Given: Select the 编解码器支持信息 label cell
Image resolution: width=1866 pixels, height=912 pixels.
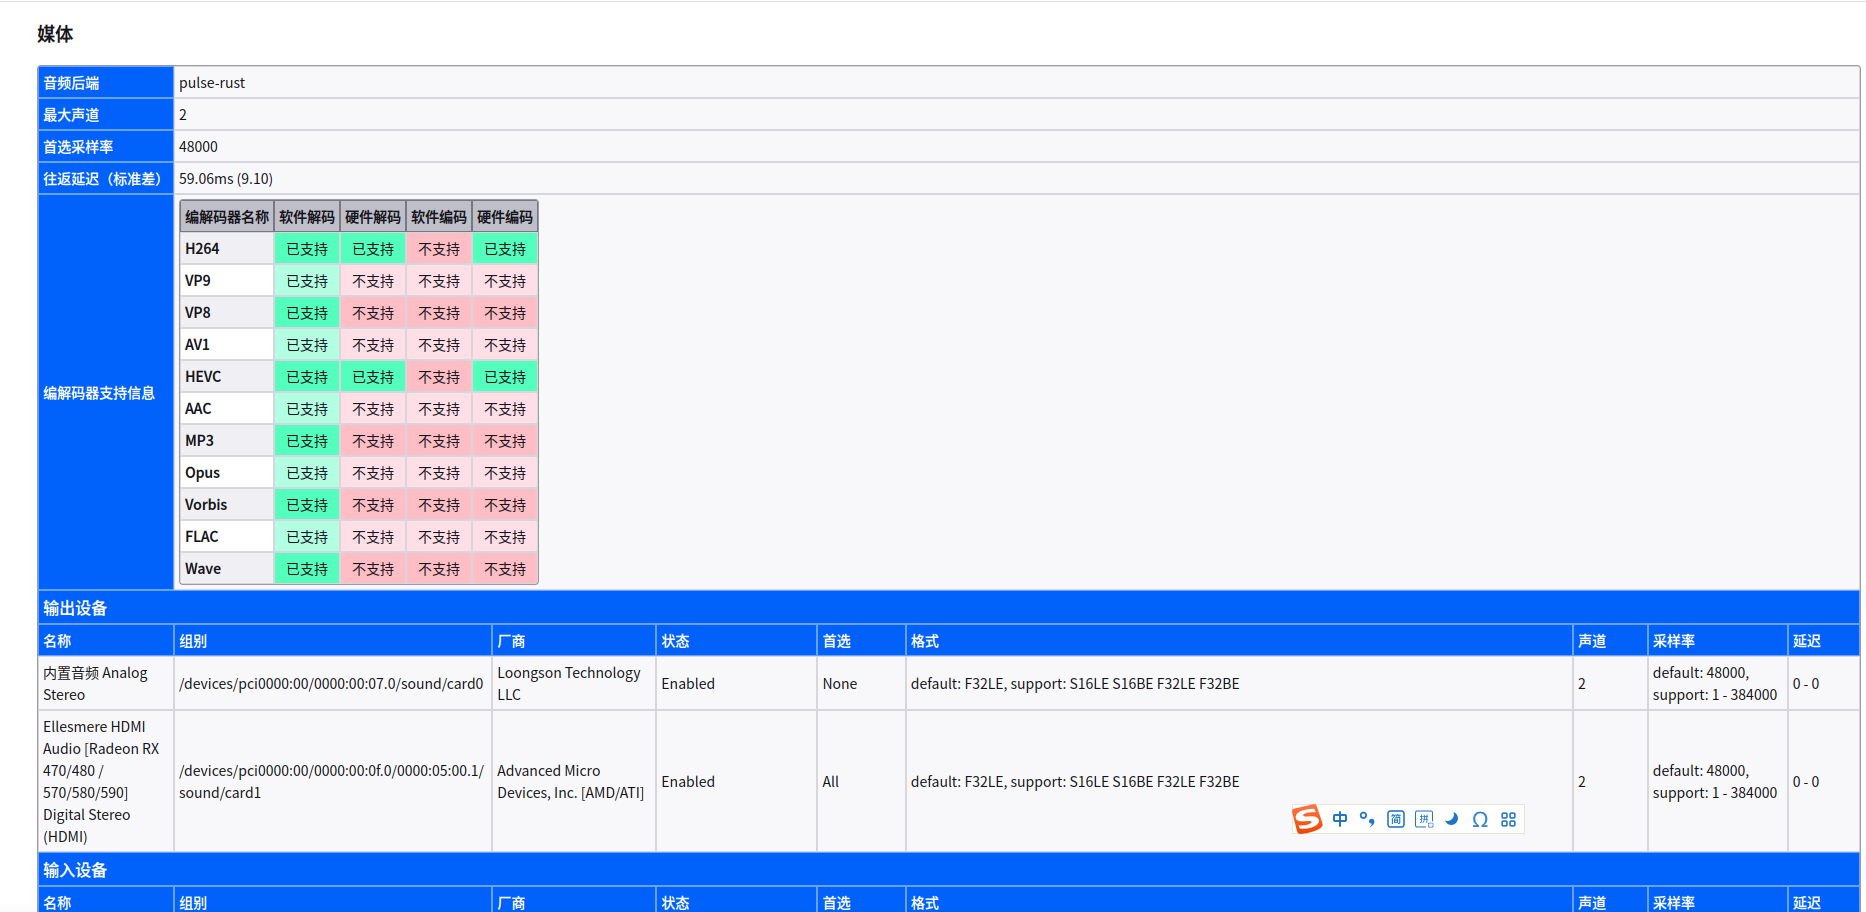Looking at the screenshot, I should point(105,392).
